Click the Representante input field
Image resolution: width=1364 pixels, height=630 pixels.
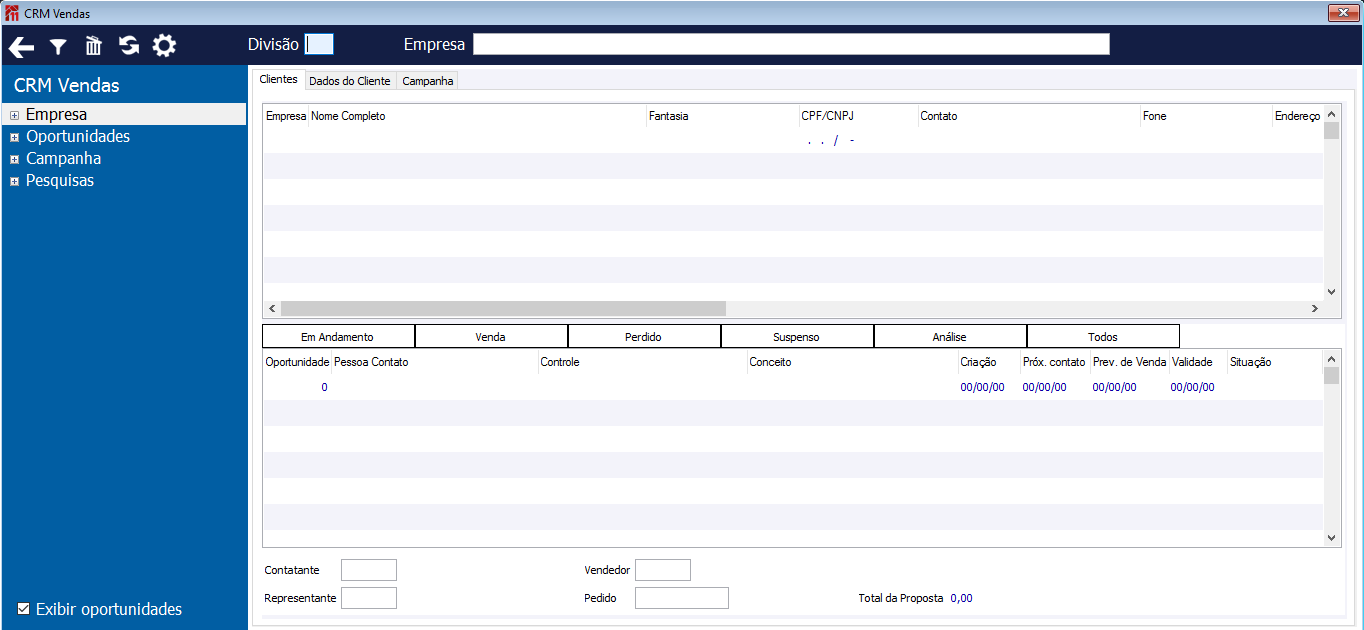pyautogui.click(x=369, y=598)
